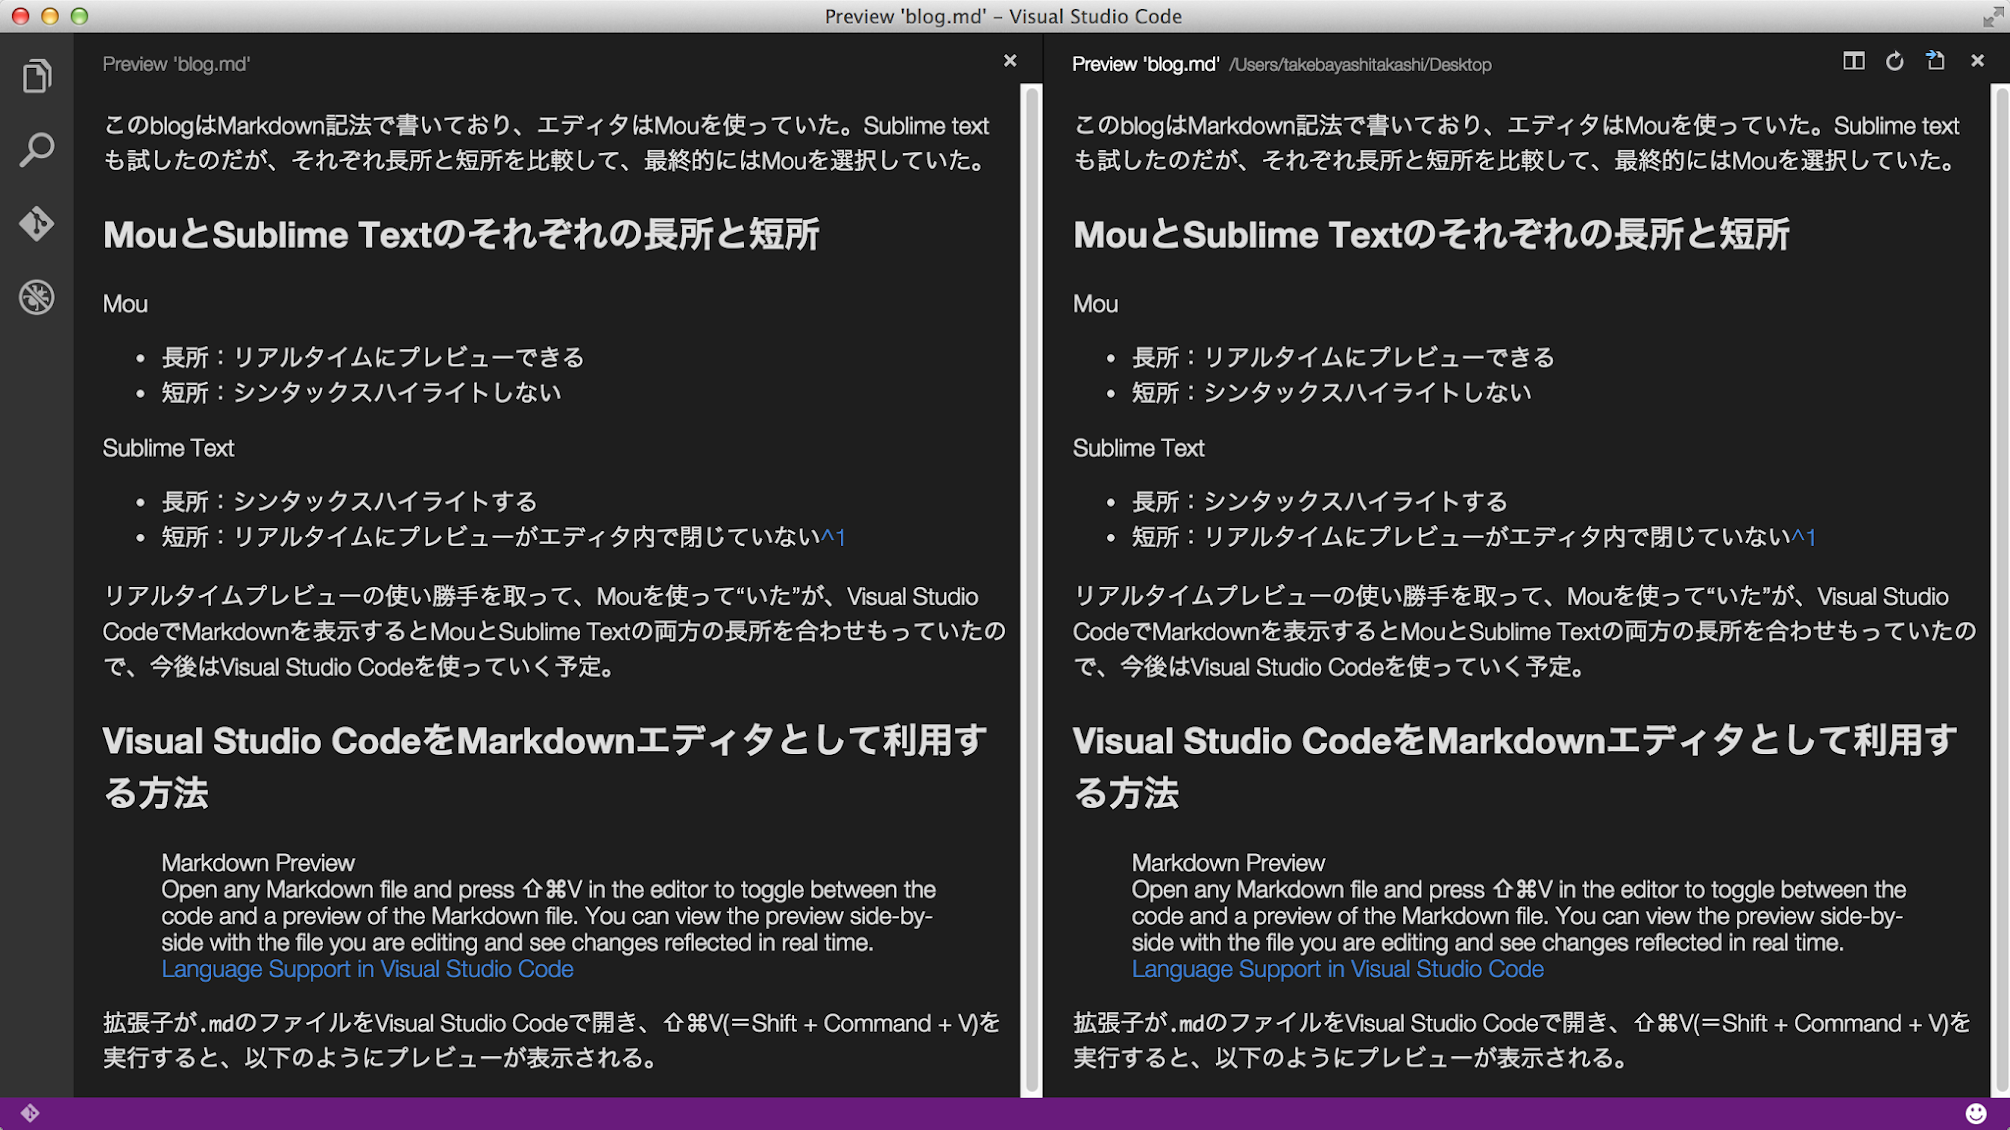Close the right preview pane
2010x1130 pixels.
click(x=1977, y=62)
